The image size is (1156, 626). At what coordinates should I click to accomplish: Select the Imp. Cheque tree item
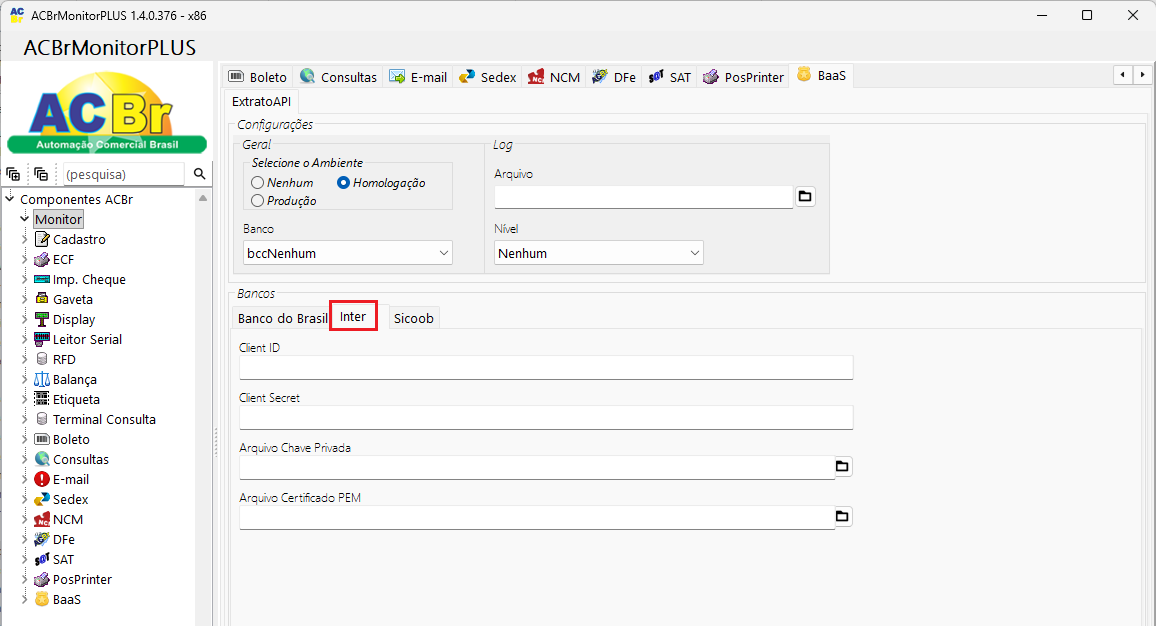tap(88, 279)
